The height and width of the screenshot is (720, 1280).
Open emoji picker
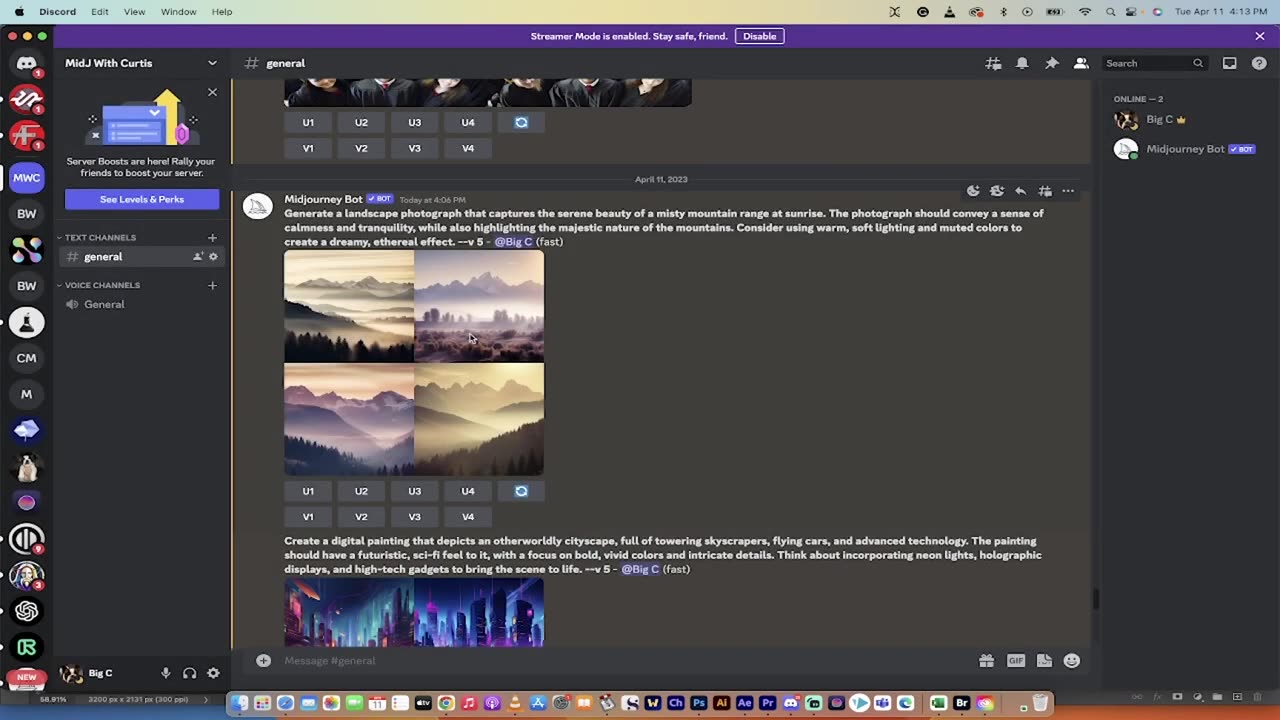[1072, 660]
